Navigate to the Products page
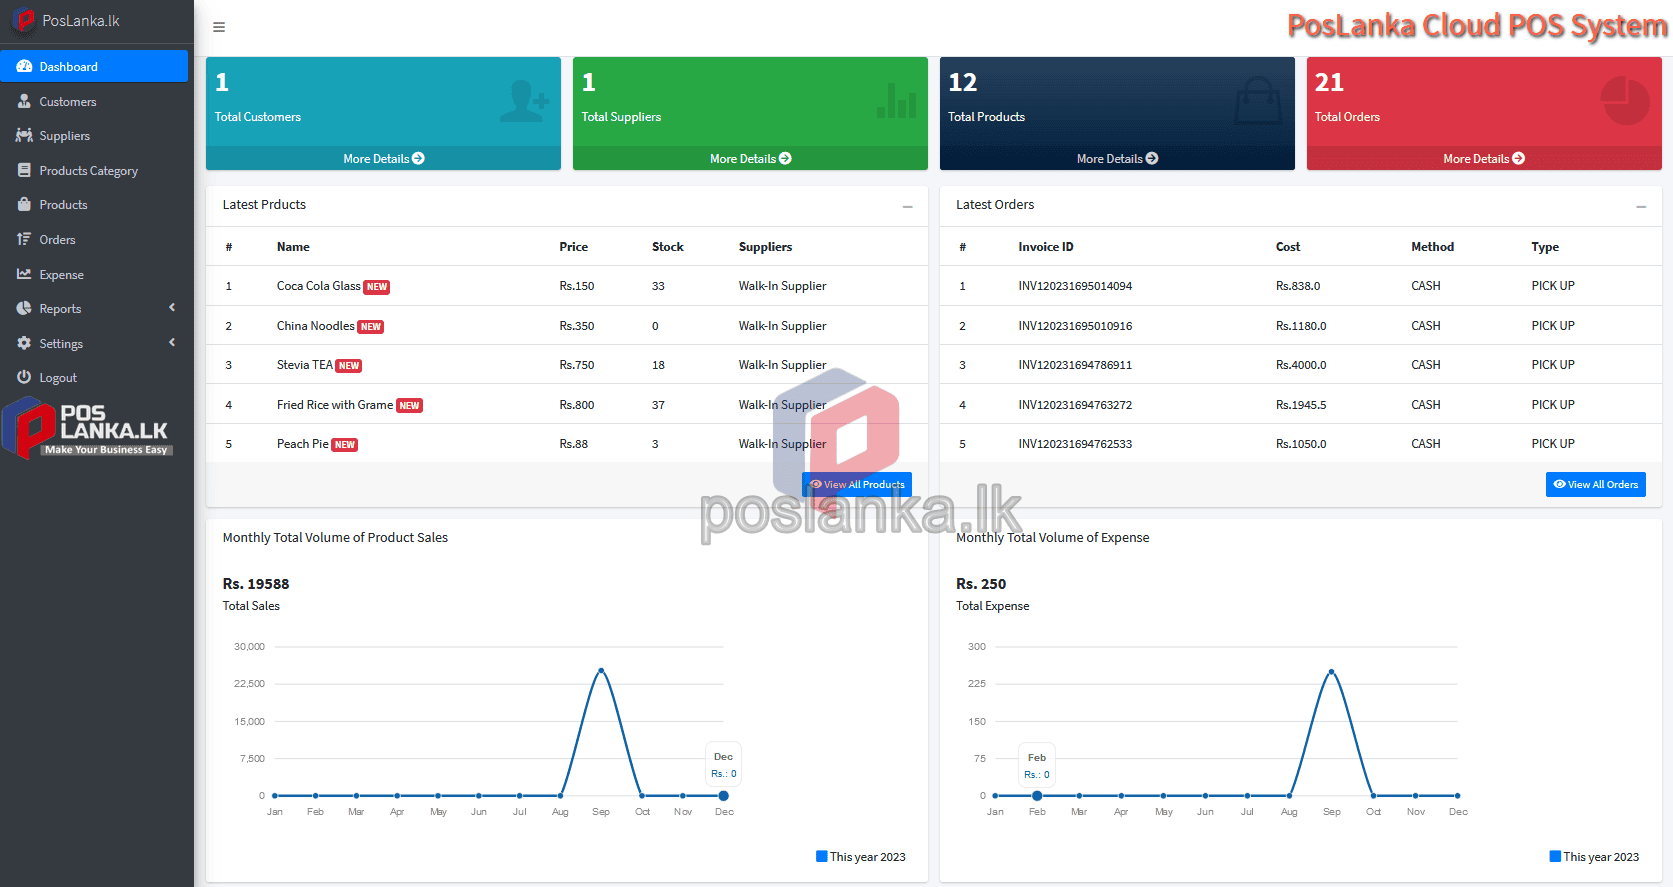This screenshot has height=887, width=1673. [x=94, y=205]
